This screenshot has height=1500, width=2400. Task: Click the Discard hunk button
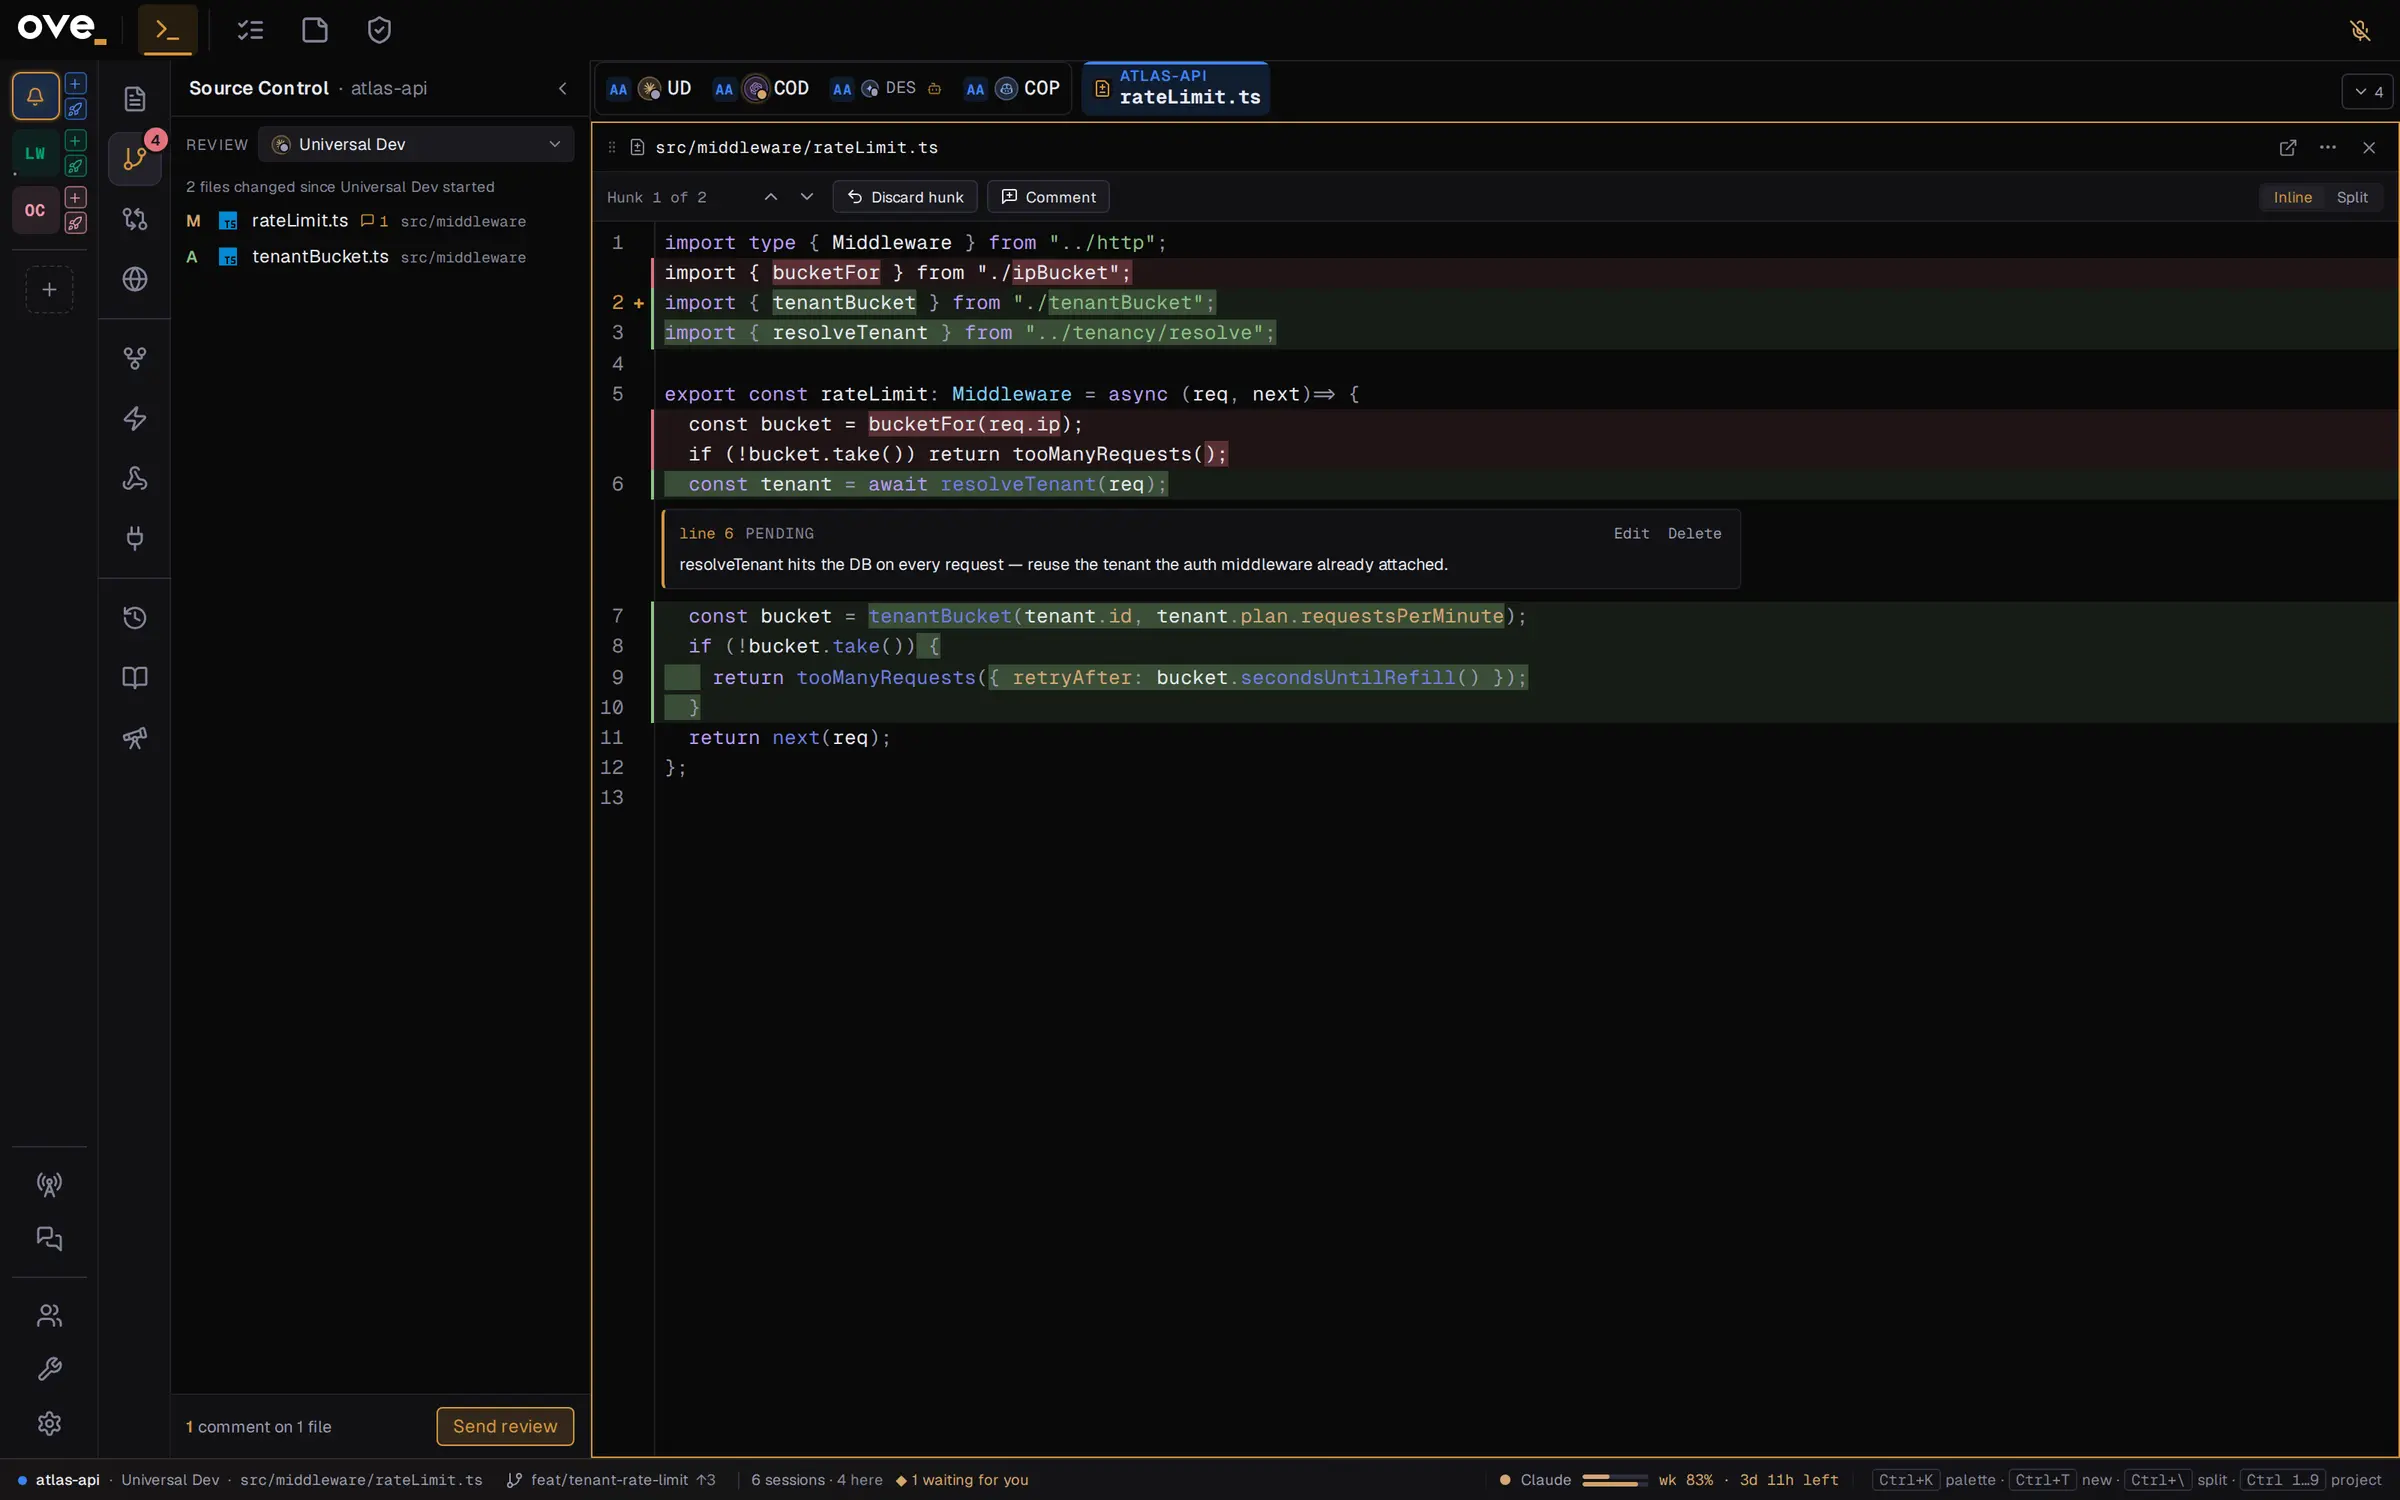(905, 197)
